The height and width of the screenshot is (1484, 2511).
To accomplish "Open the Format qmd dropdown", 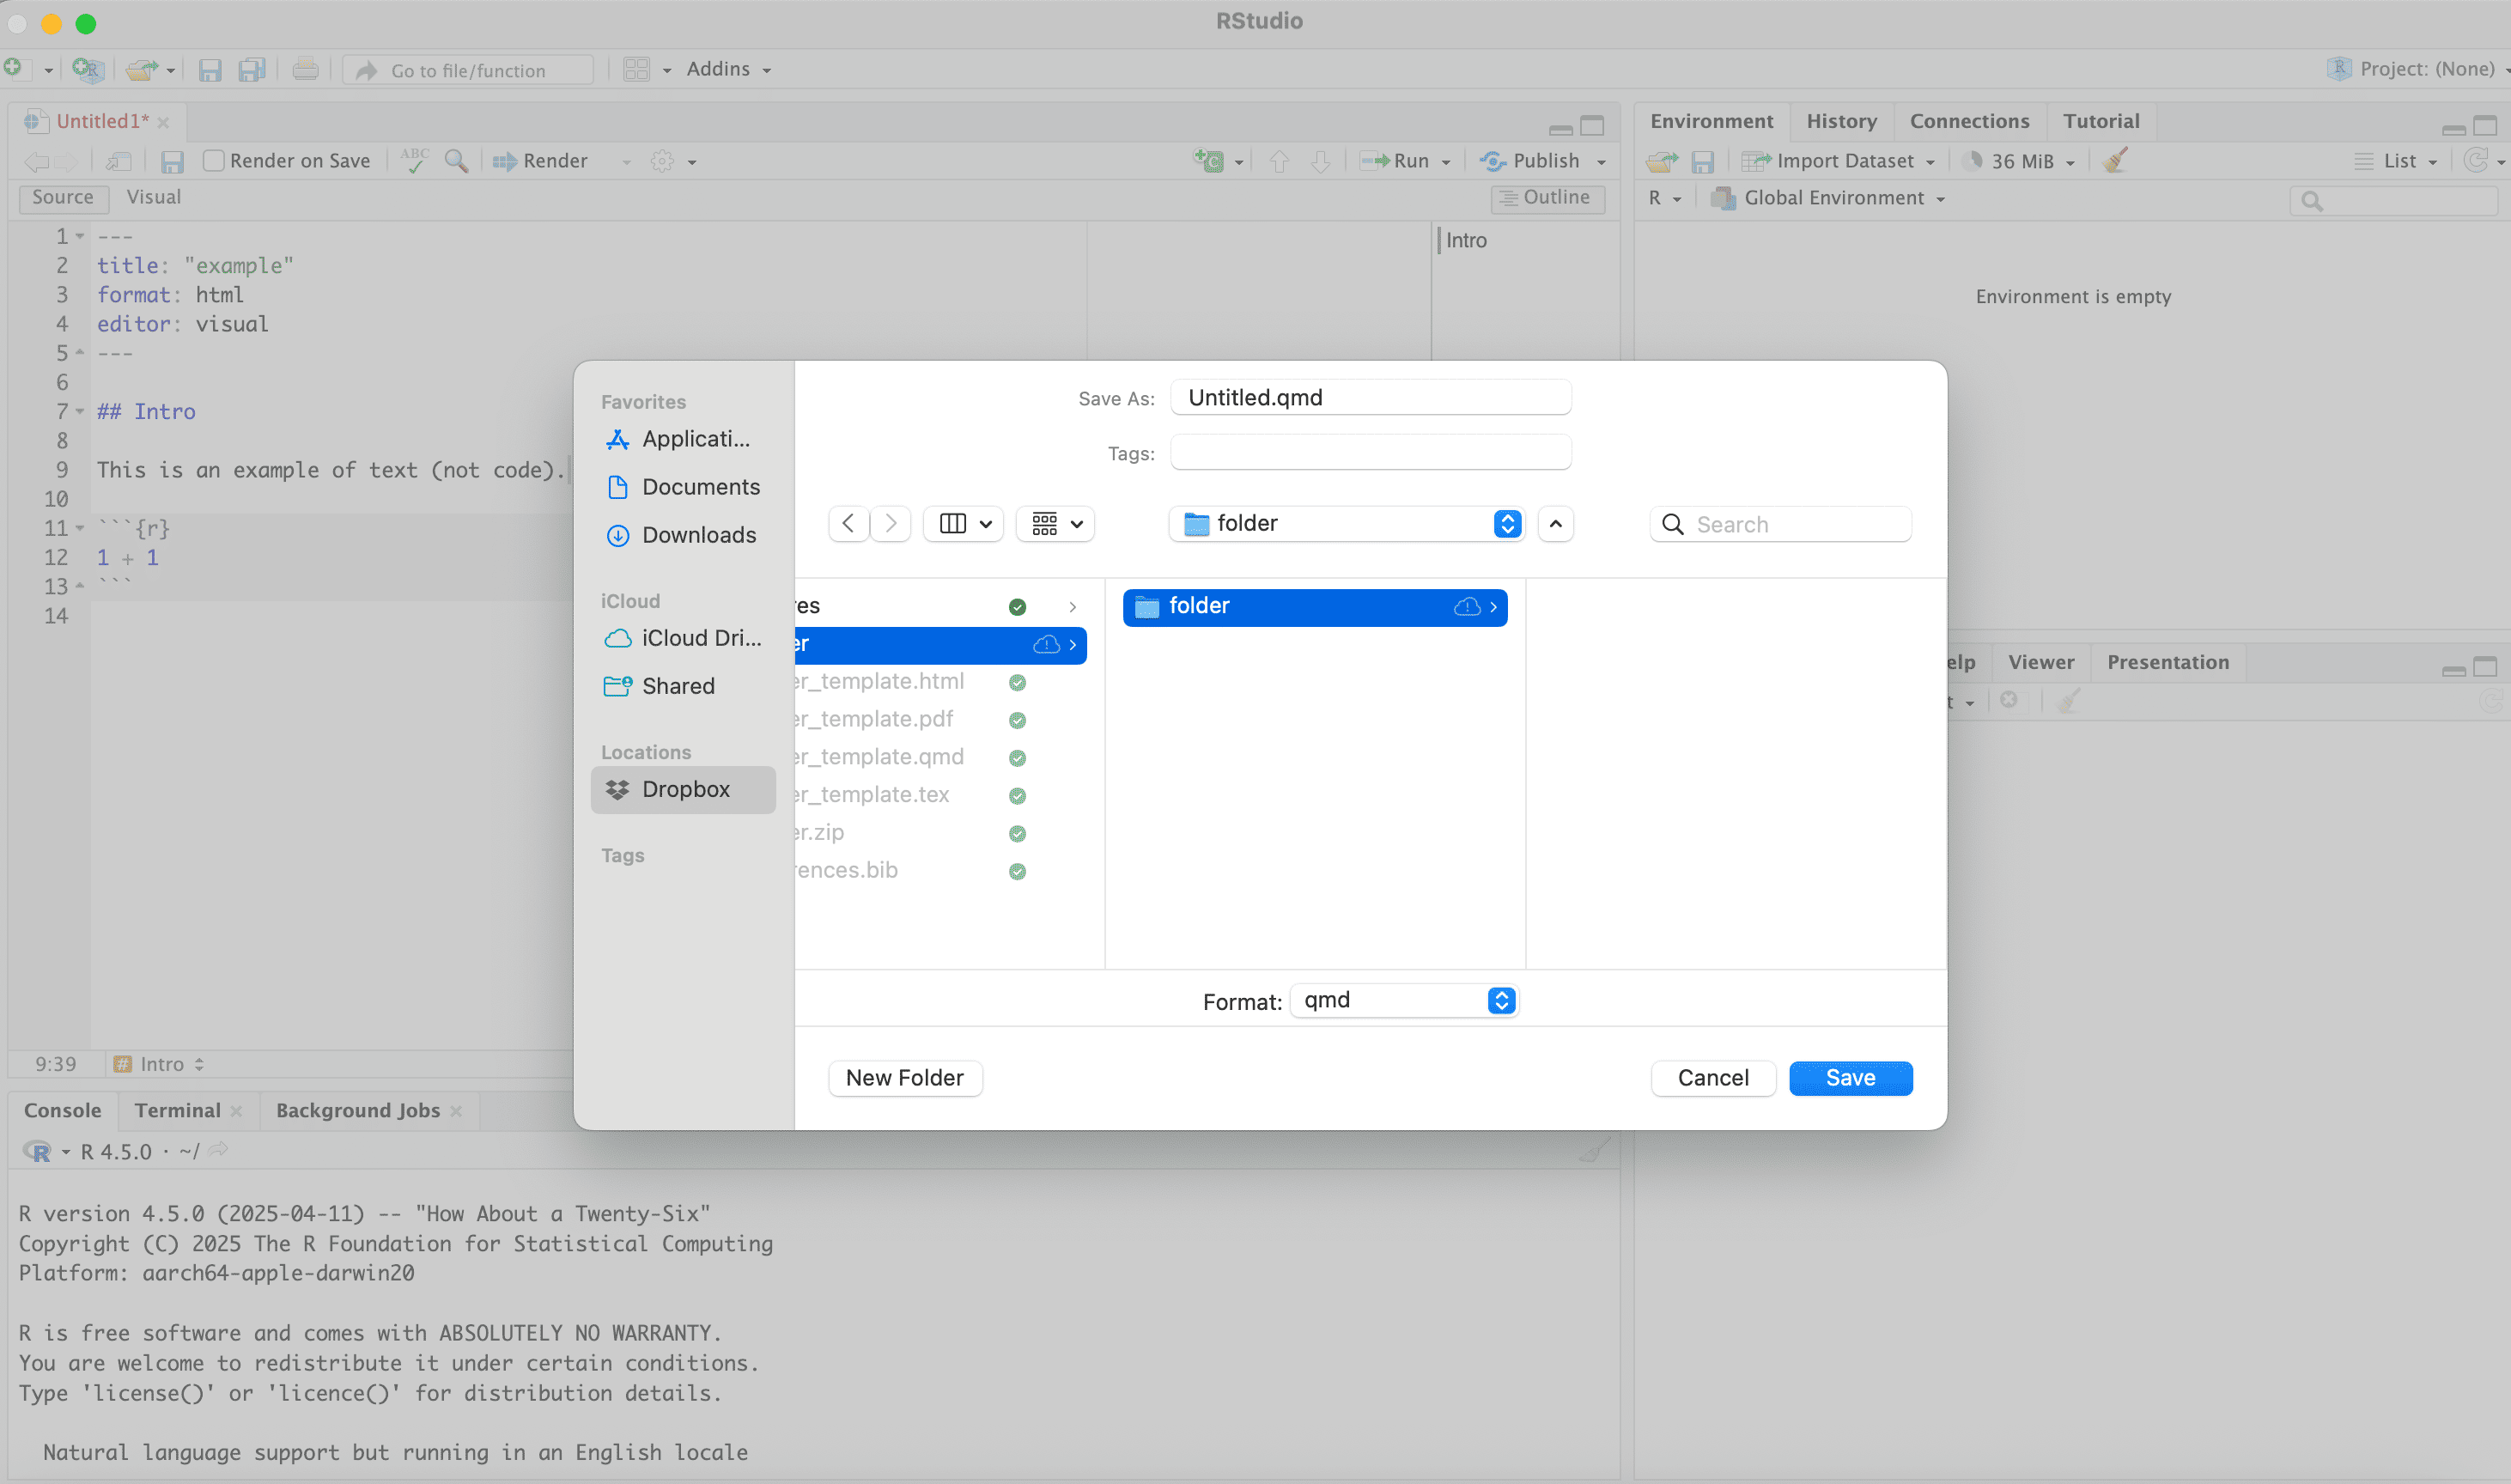I will coord(1403,1000).
